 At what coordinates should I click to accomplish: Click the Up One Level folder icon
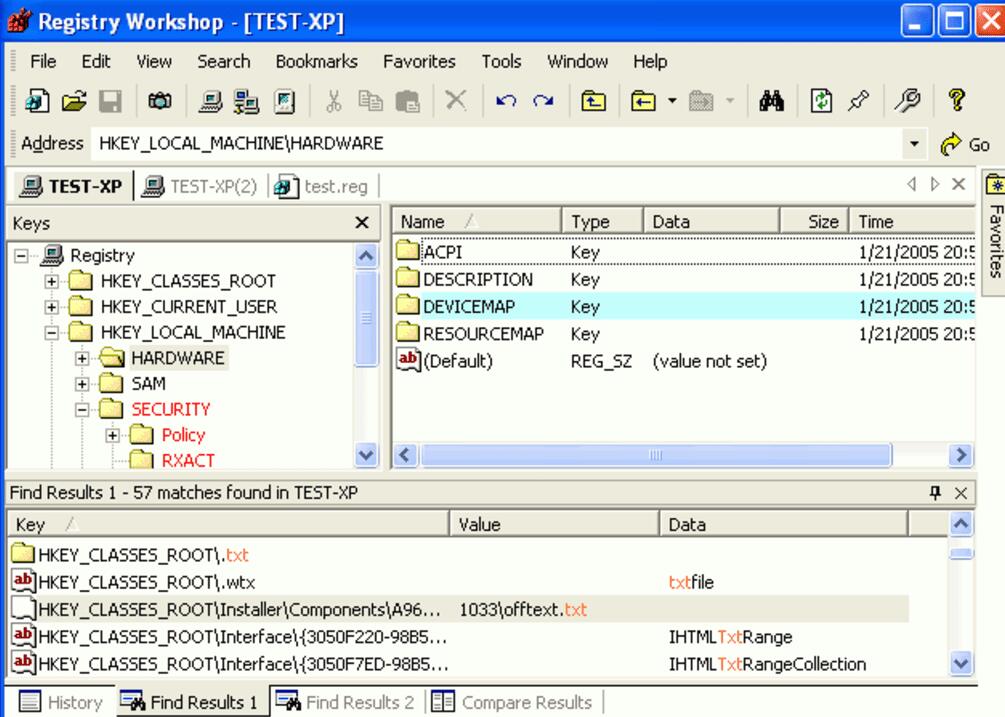tap(593, 102)
